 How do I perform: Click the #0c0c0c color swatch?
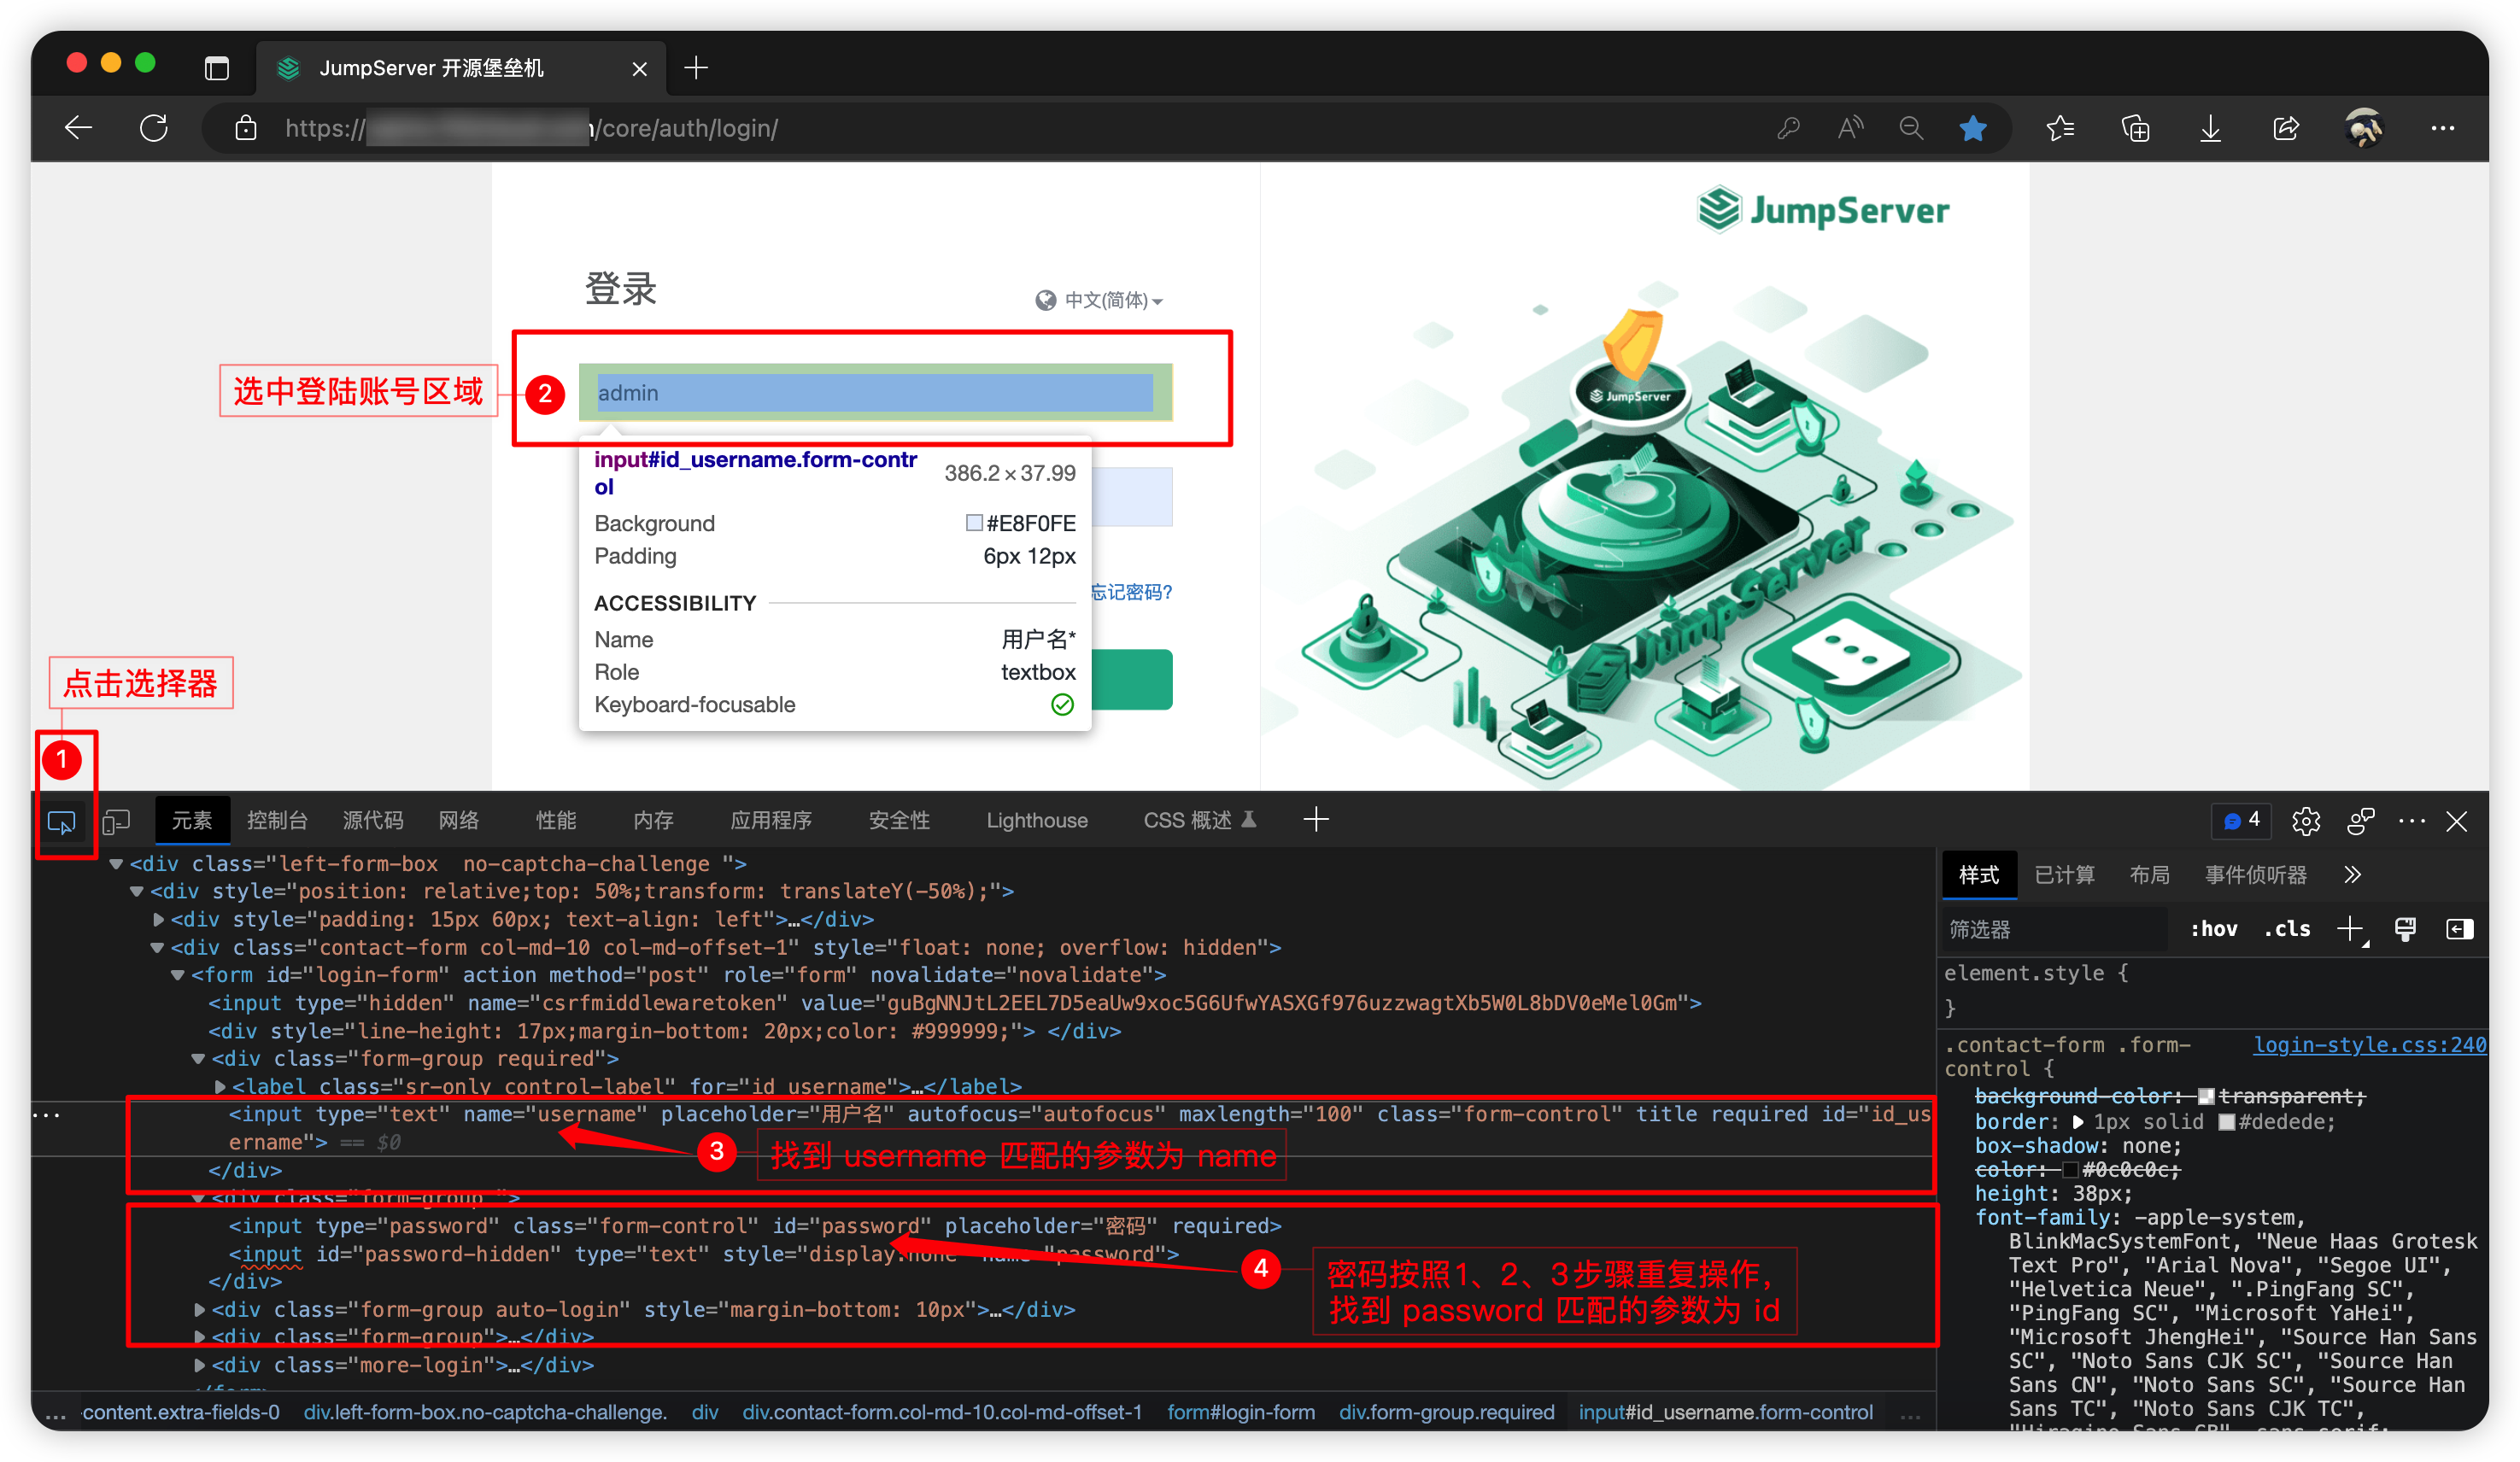[2070, 1170]
